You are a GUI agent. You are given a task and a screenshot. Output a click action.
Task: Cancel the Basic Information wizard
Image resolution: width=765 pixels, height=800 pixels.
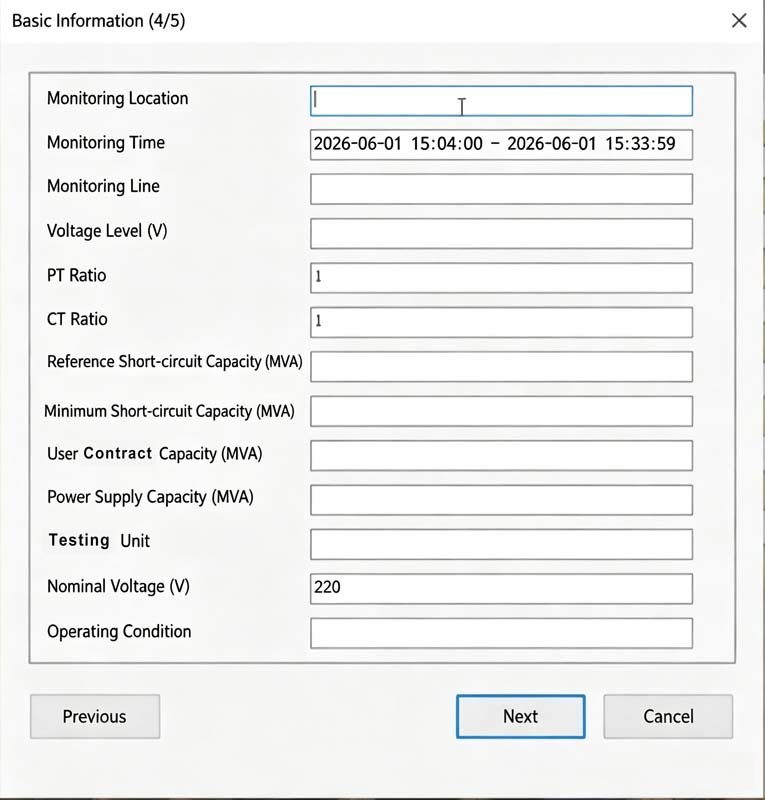click(x=668, y=716)
